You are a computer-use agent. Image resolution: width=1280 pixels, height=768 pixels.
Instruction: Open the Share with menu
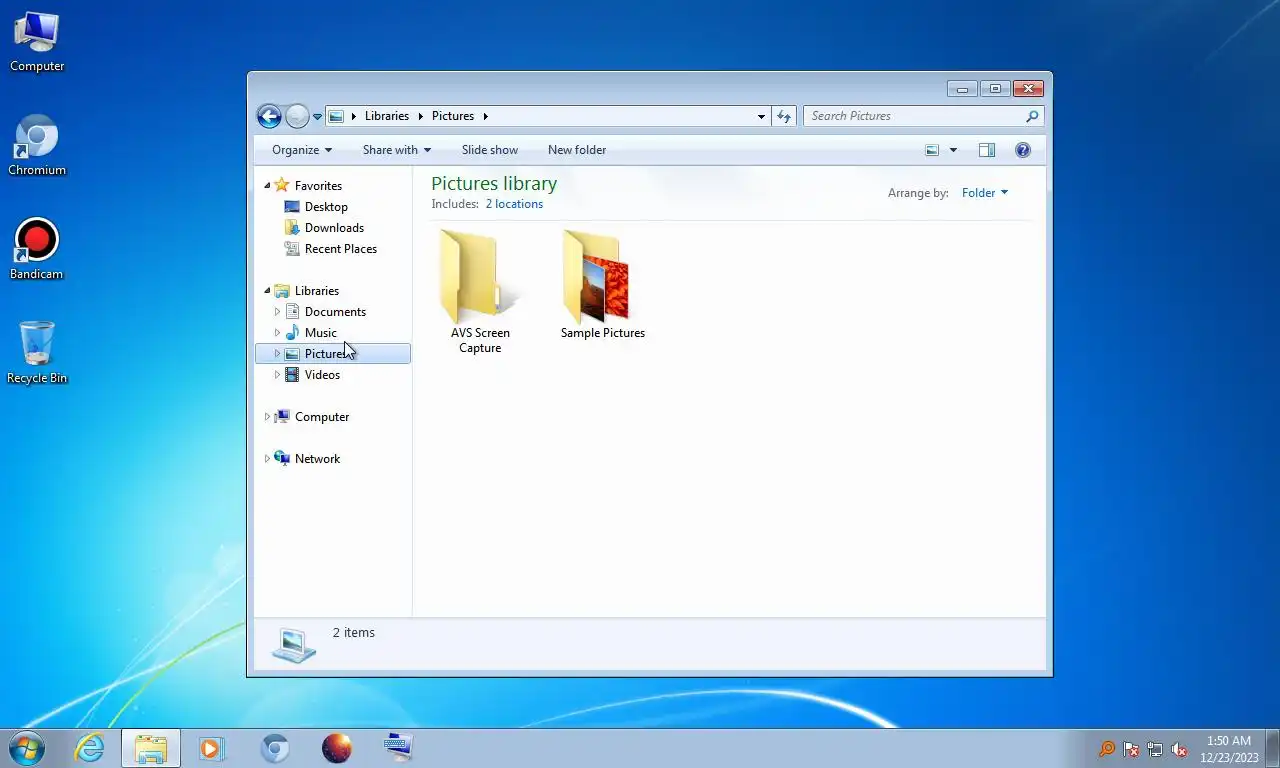(x=397, y=150)
